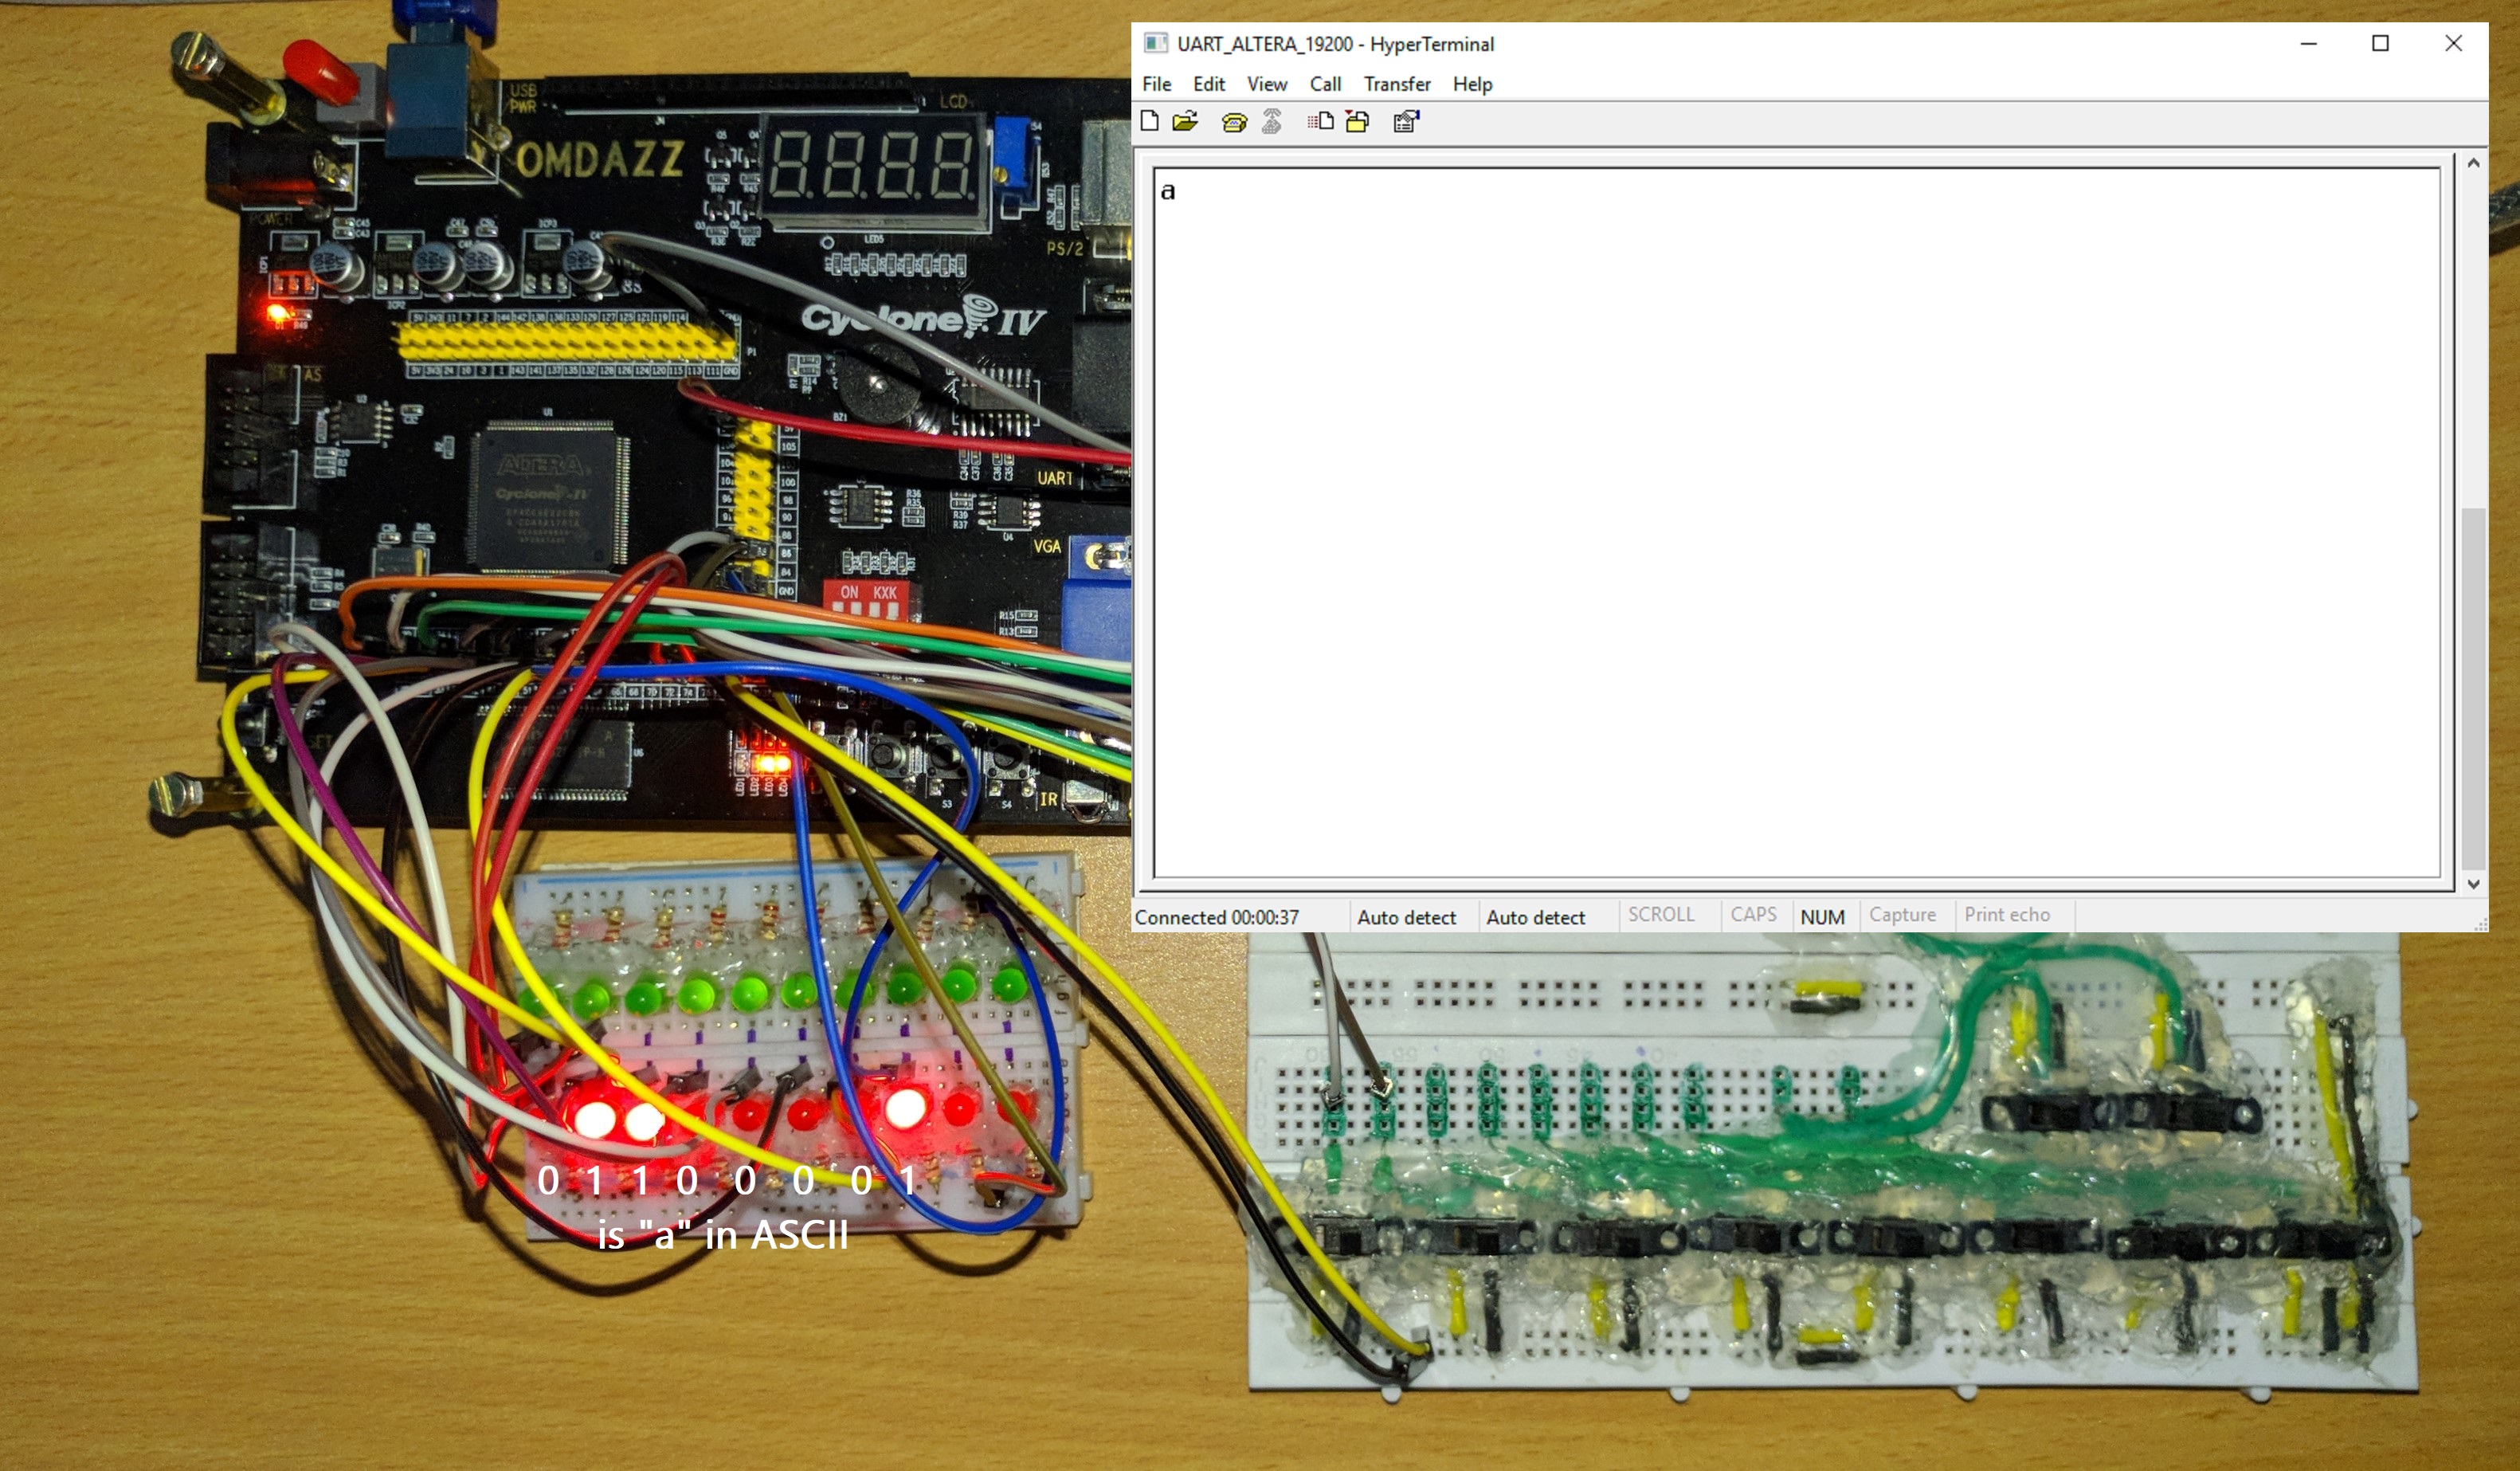Click scrollbar down arrow in terminal

(2474, 883)
